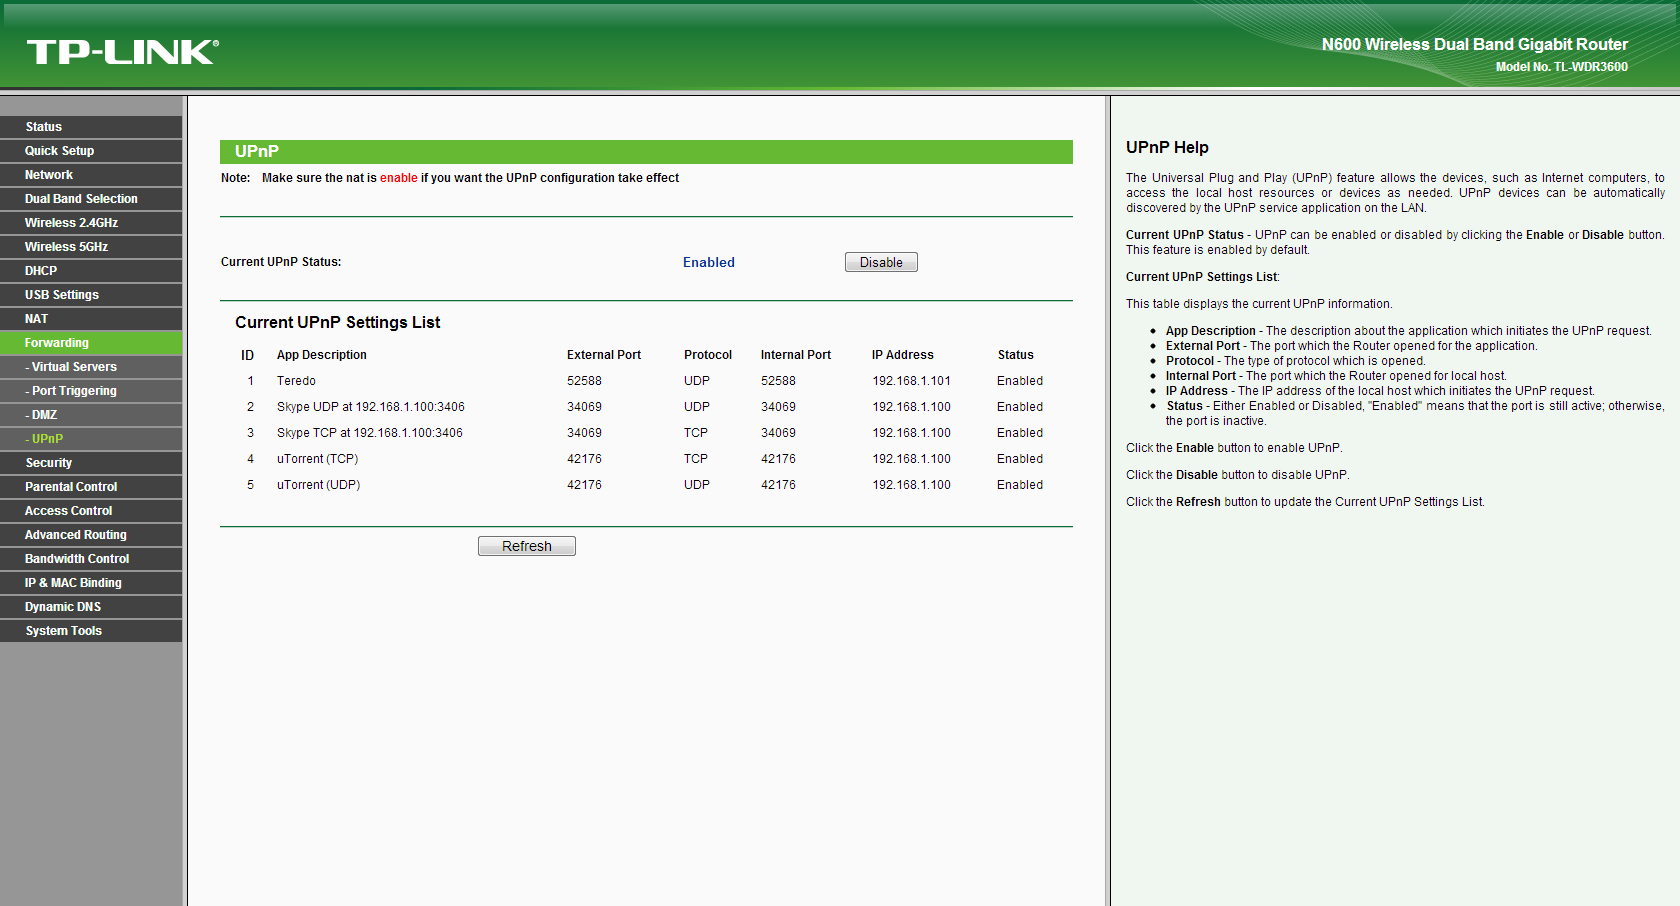
Task: Select the uTorrent (UDP) entry
Action: click(318, 485)
